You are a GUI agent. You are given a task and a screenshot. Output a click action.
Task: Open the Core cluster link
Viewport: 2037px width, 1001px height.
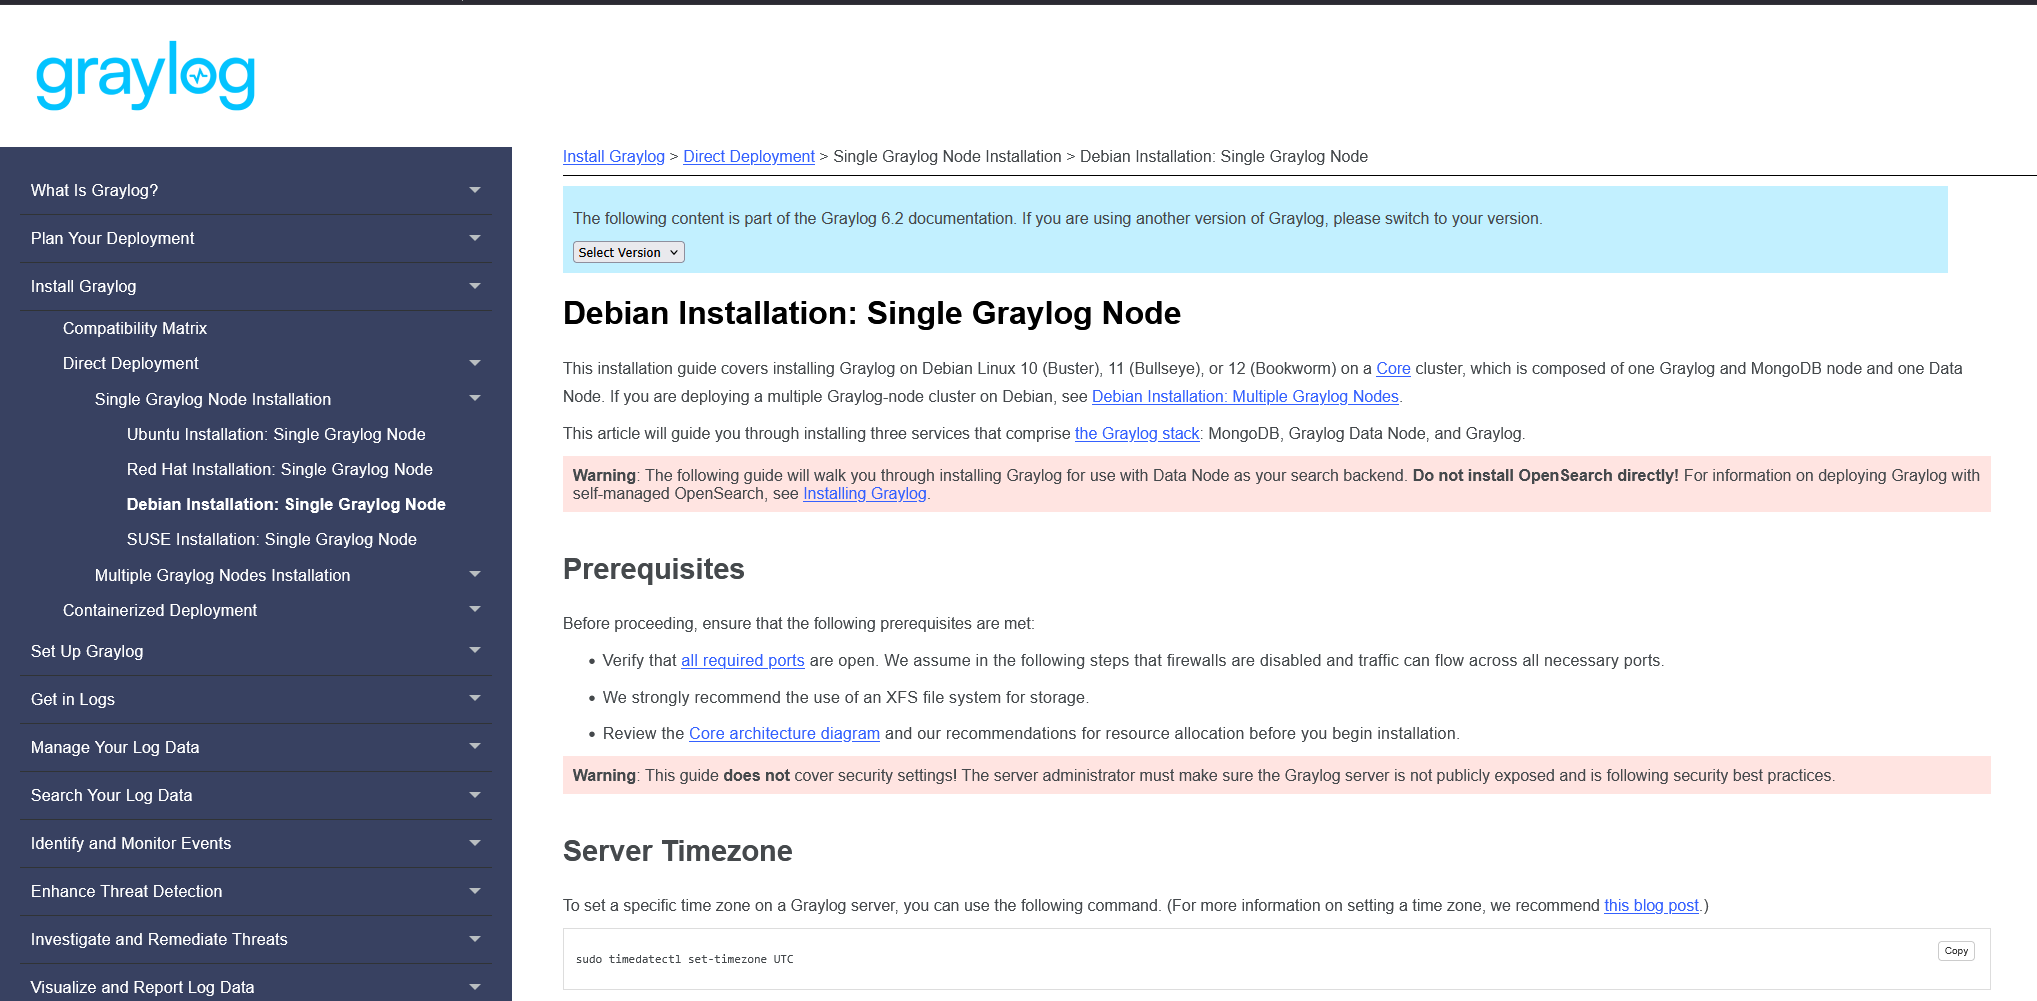click(1393, 368)
